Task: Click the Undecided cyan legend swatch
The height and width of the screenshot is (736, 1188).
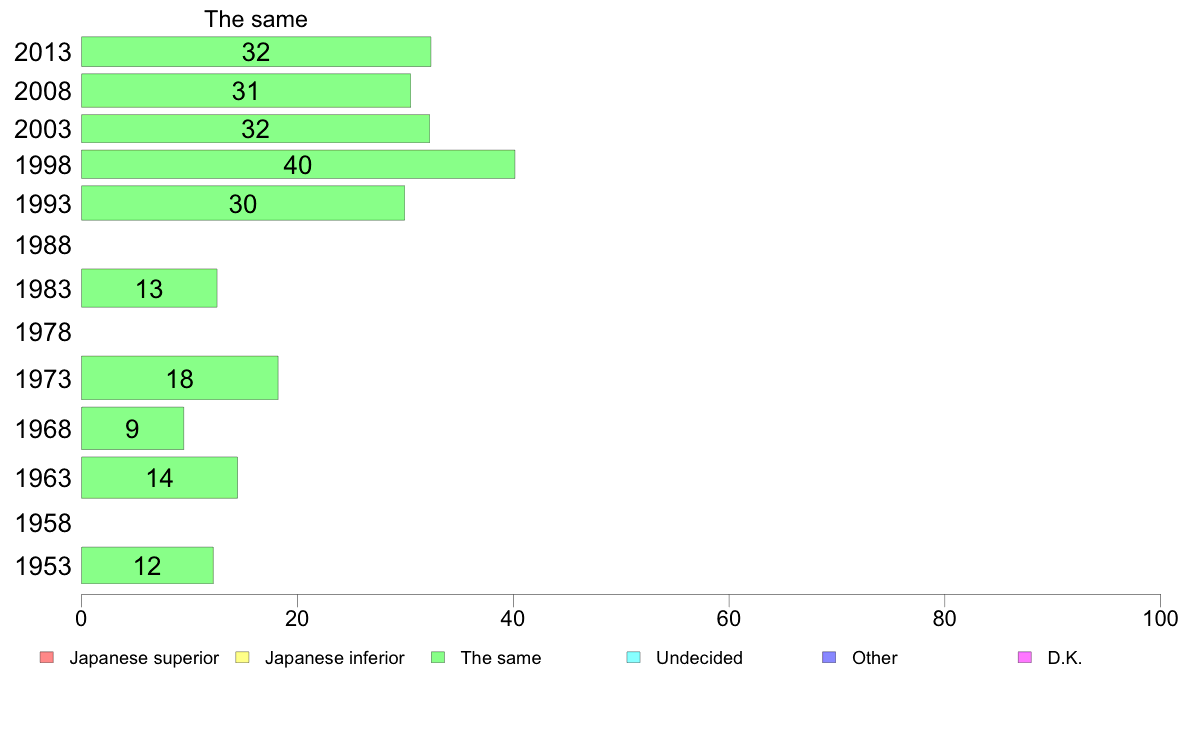Action: pyautogui.click(x=633, y=657)
